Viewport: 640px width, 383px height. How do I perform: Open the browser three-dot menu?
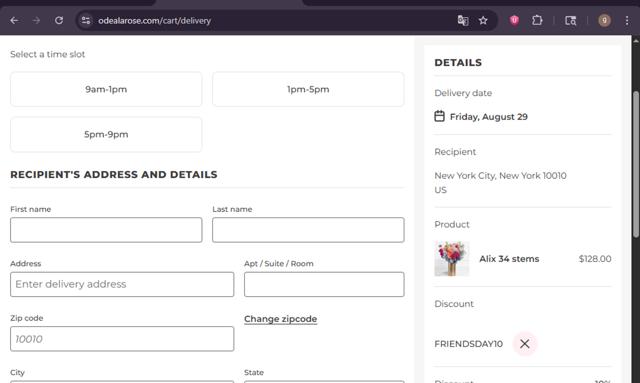[x=627, y=20]
